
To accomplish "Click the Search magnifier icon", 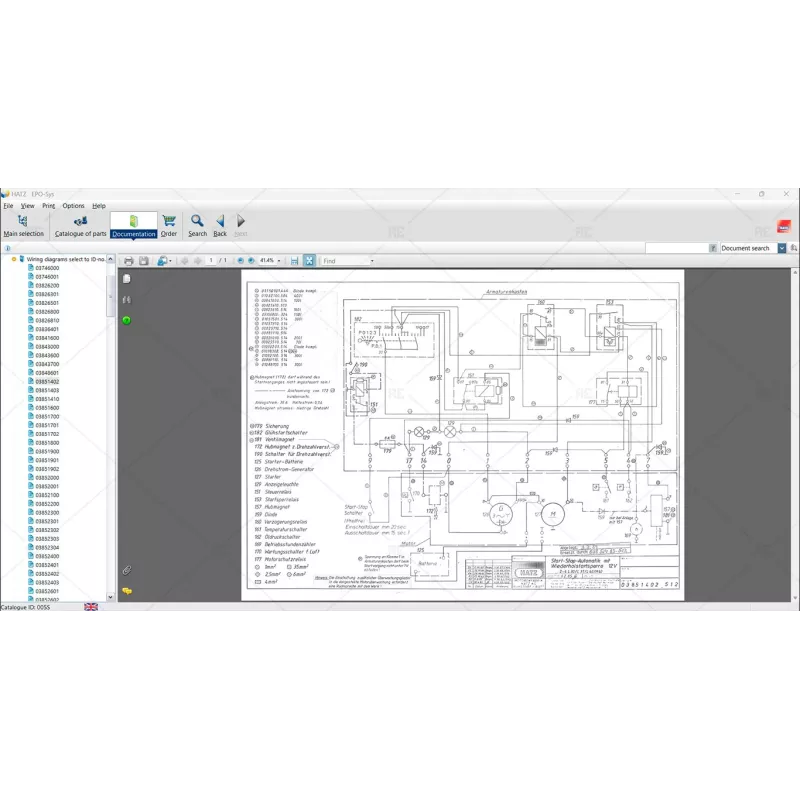I will (197, 221).
